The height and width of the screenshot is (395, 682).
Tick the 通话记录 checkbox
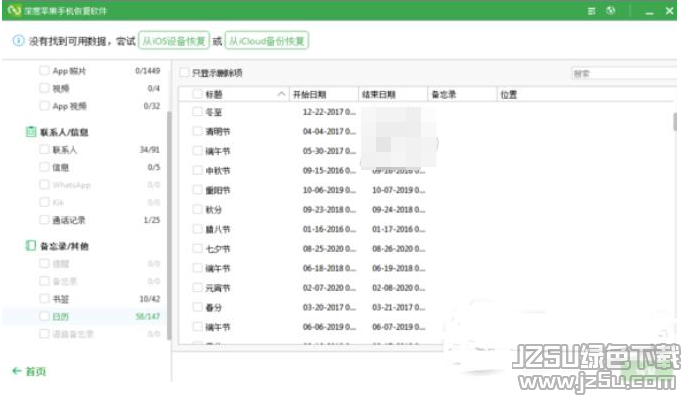(x=44, y=220)
